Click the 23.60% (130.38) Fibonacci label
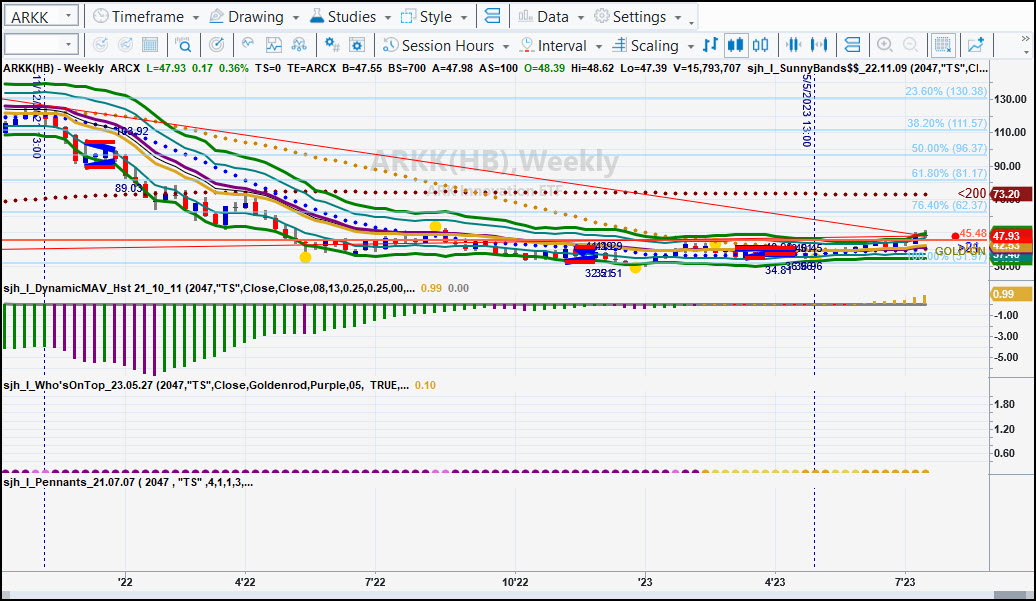 coord(946,91)
